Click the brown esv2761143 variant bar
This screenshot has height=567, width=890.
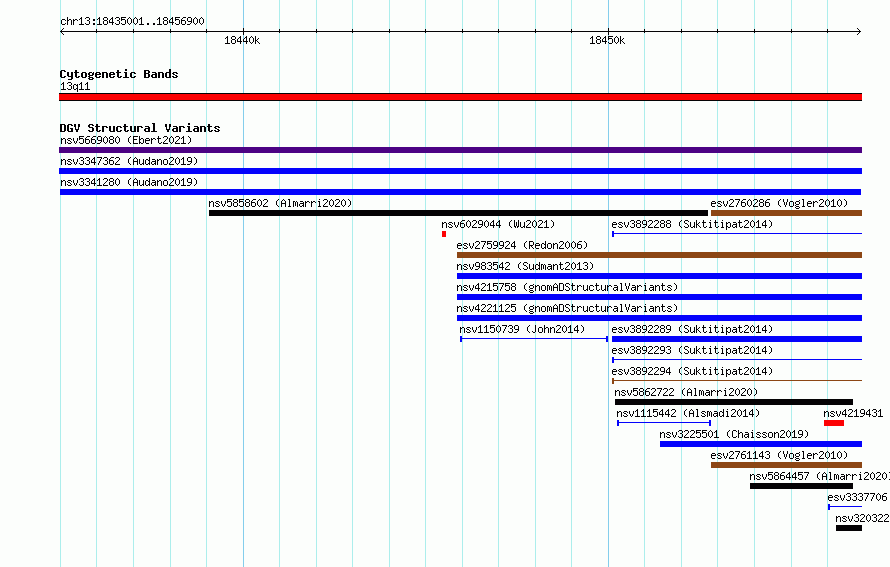click(x=786, y=465)
